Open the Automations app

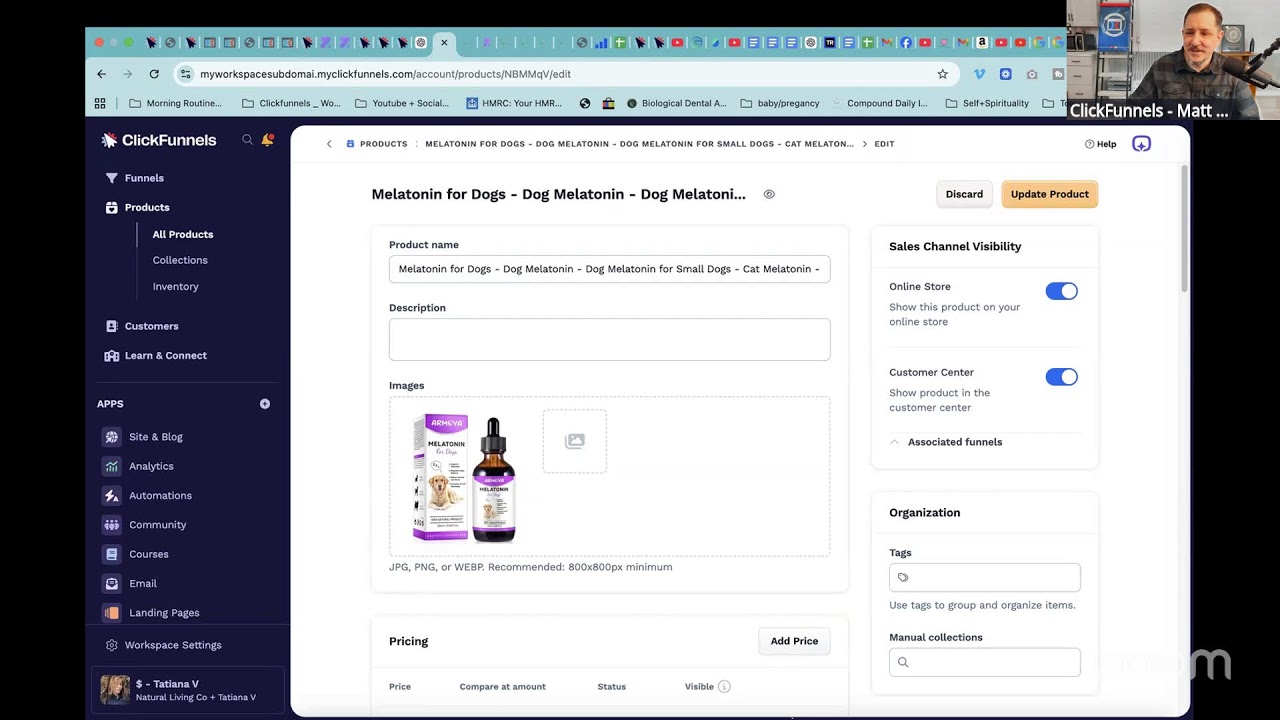pyautogui.click(x=160, y=495)
